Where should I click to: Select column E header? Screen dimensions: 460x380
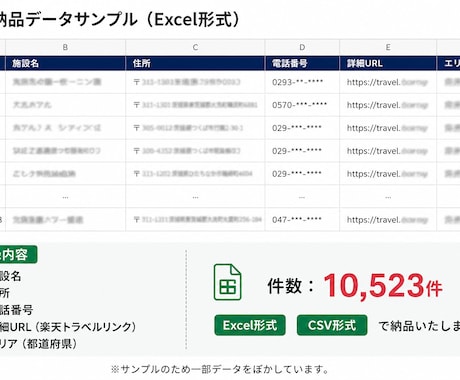click(388, 47)
